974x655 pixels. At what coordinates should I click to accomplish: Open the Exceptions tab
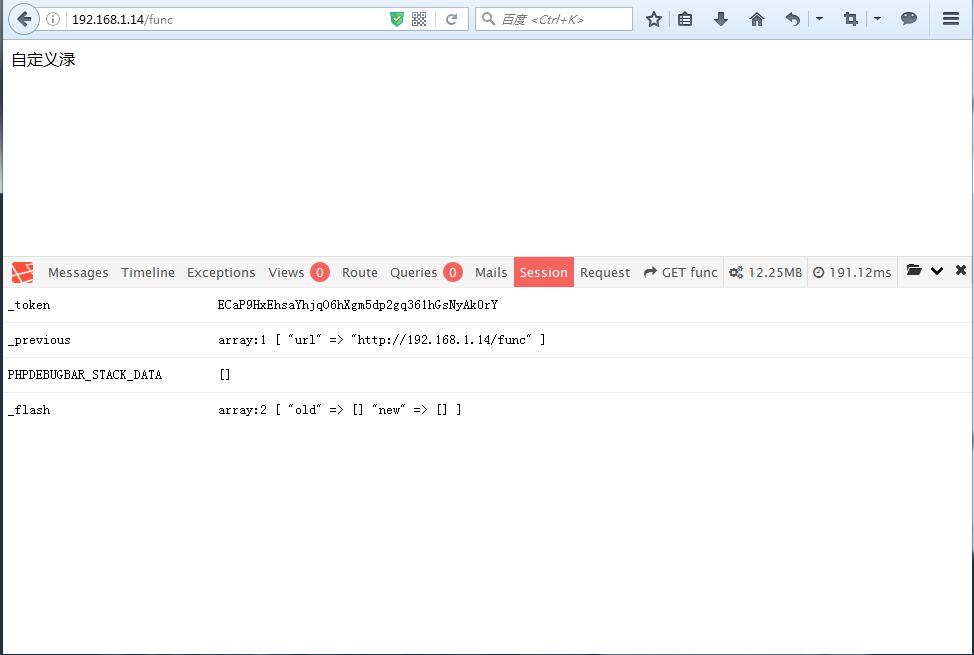221,271
